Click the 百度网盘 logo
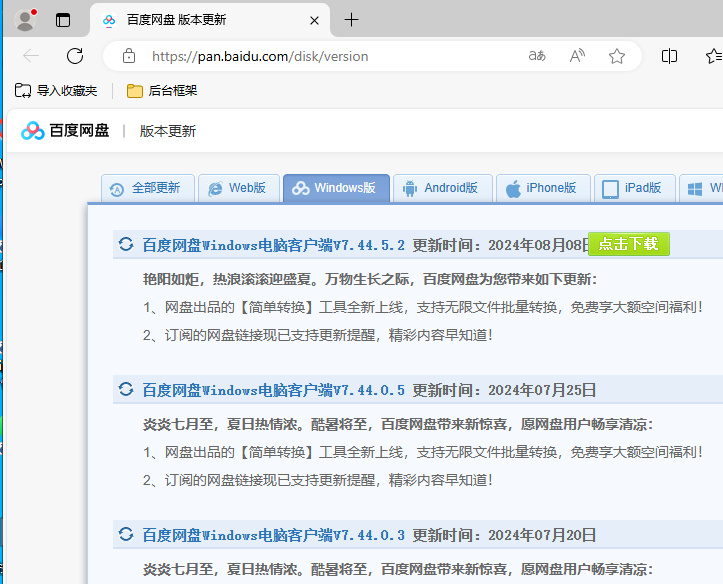 [x=65, y=131]
